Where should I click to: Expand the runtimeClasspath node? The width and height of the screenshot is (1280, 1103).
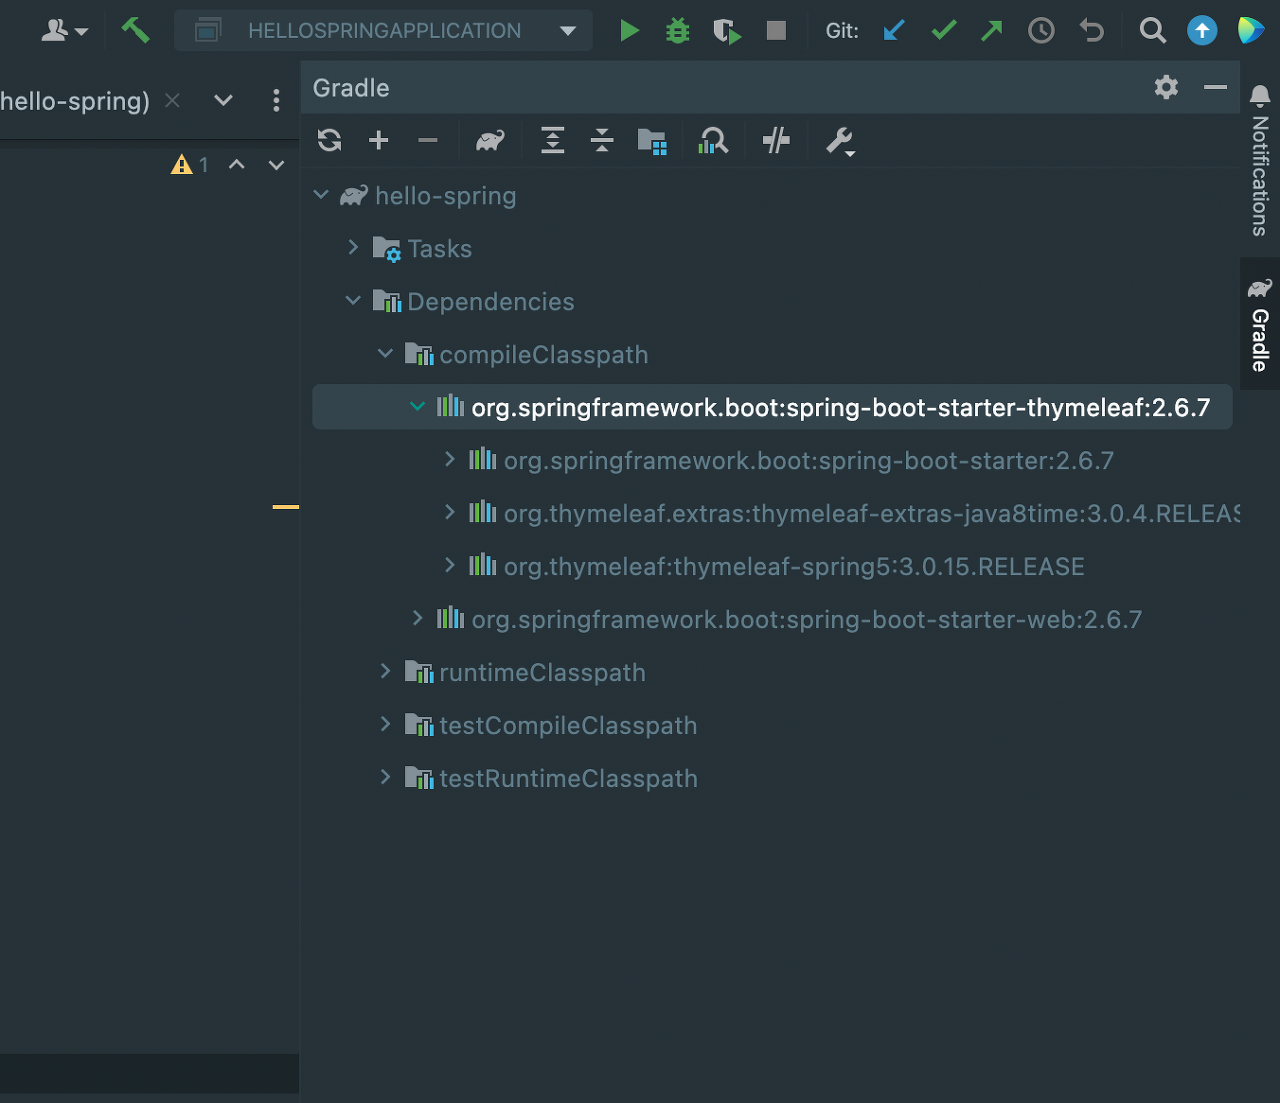pos(385,671)
